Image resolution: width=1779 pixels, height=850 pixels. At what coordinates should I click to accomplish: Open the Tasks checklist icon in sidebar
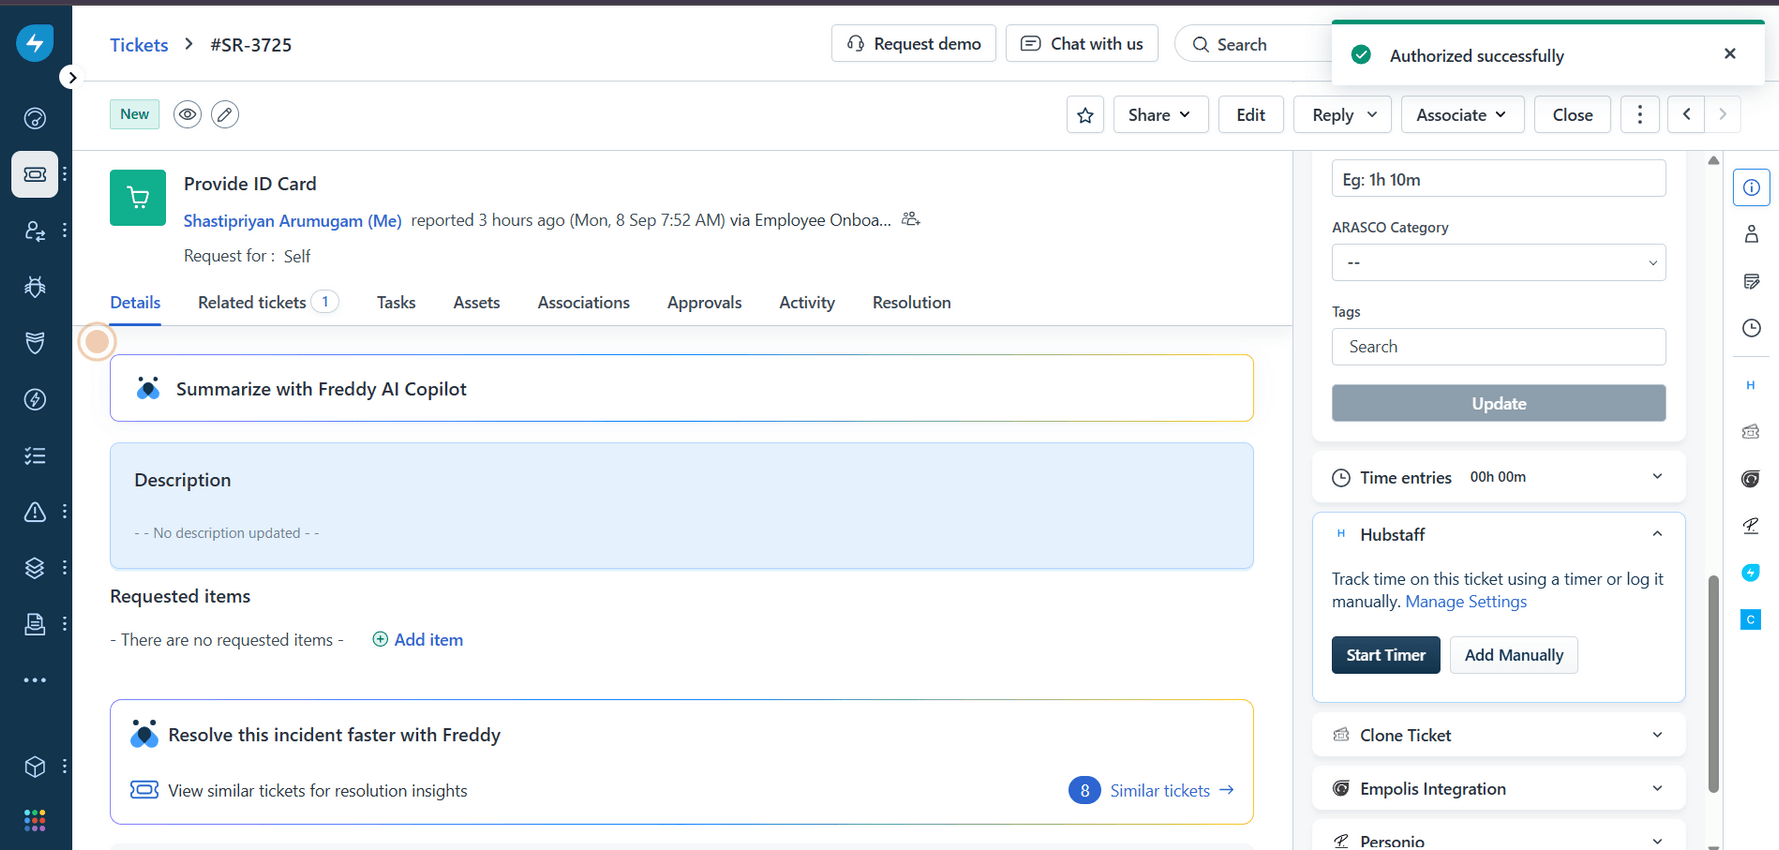point(35,456)
